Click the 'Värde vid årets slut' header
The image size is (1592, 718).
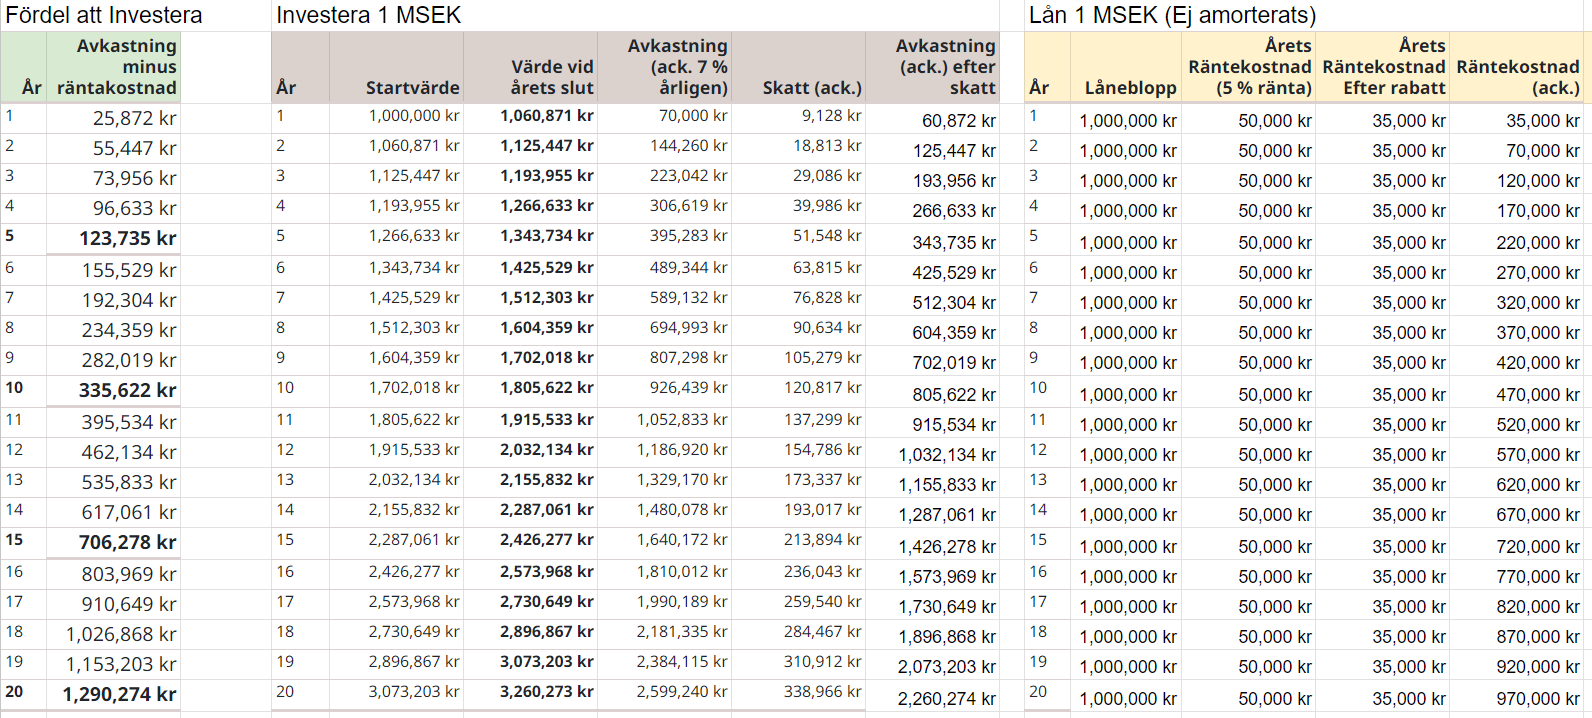(551, 77)
